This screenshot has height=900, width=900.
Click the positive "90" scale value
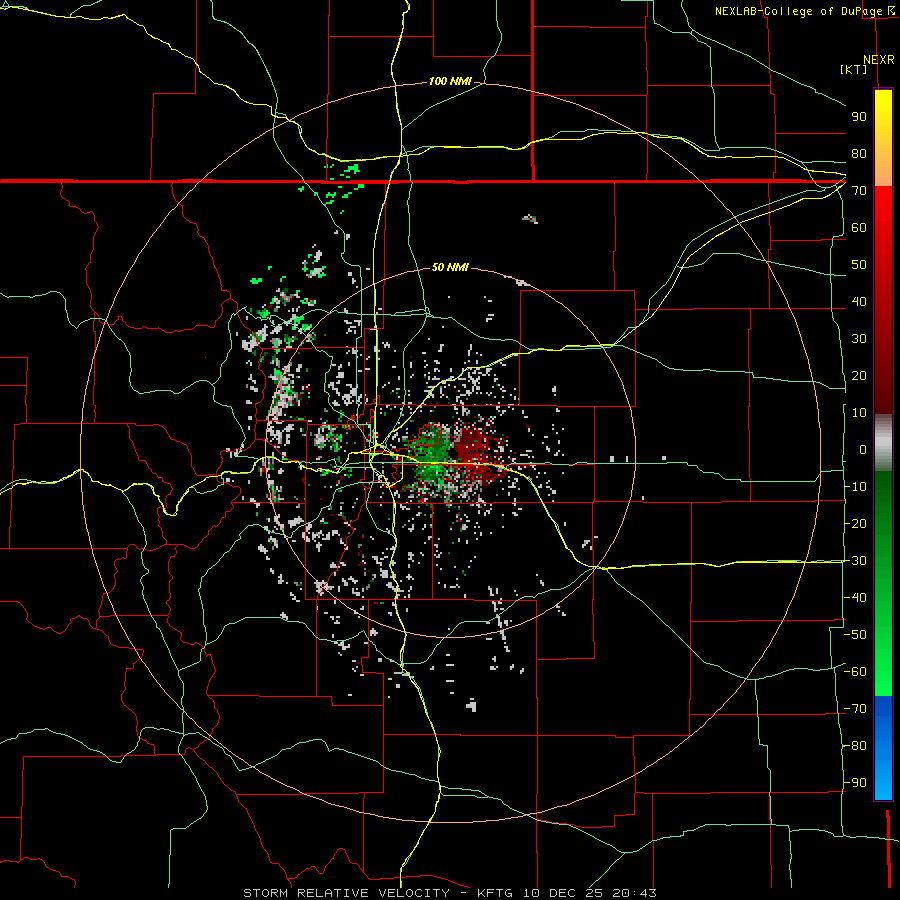859,117
